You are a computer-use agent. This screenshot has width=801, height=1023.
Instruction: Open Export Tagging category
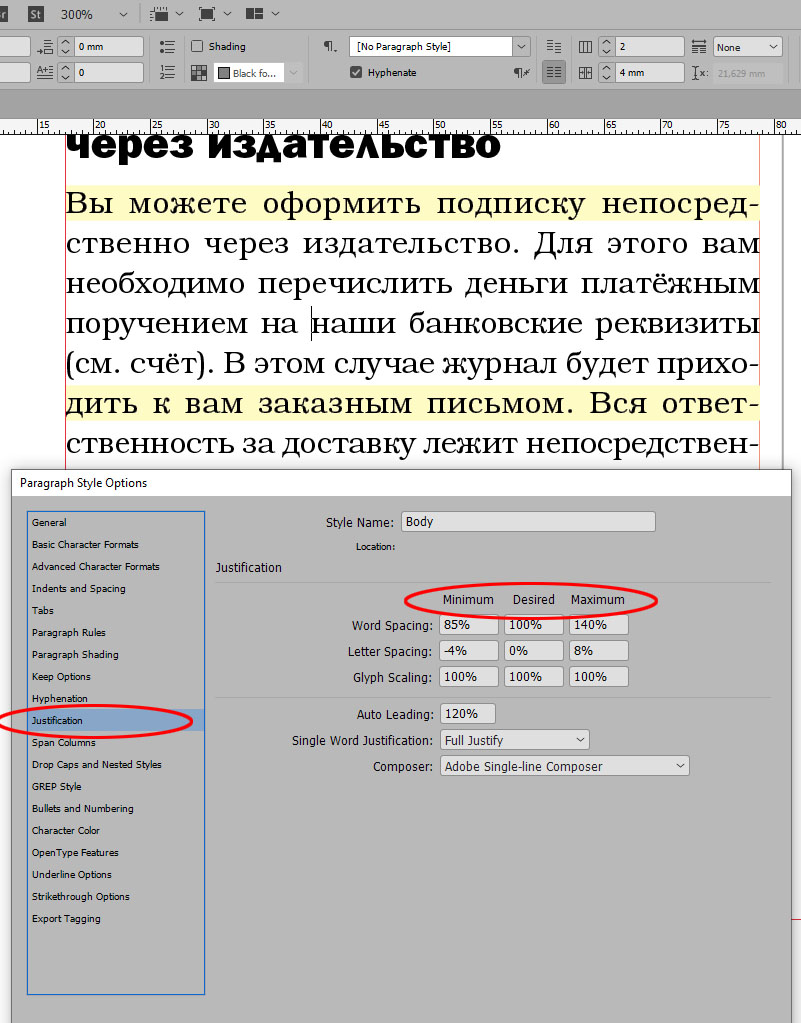coord(116,919)
